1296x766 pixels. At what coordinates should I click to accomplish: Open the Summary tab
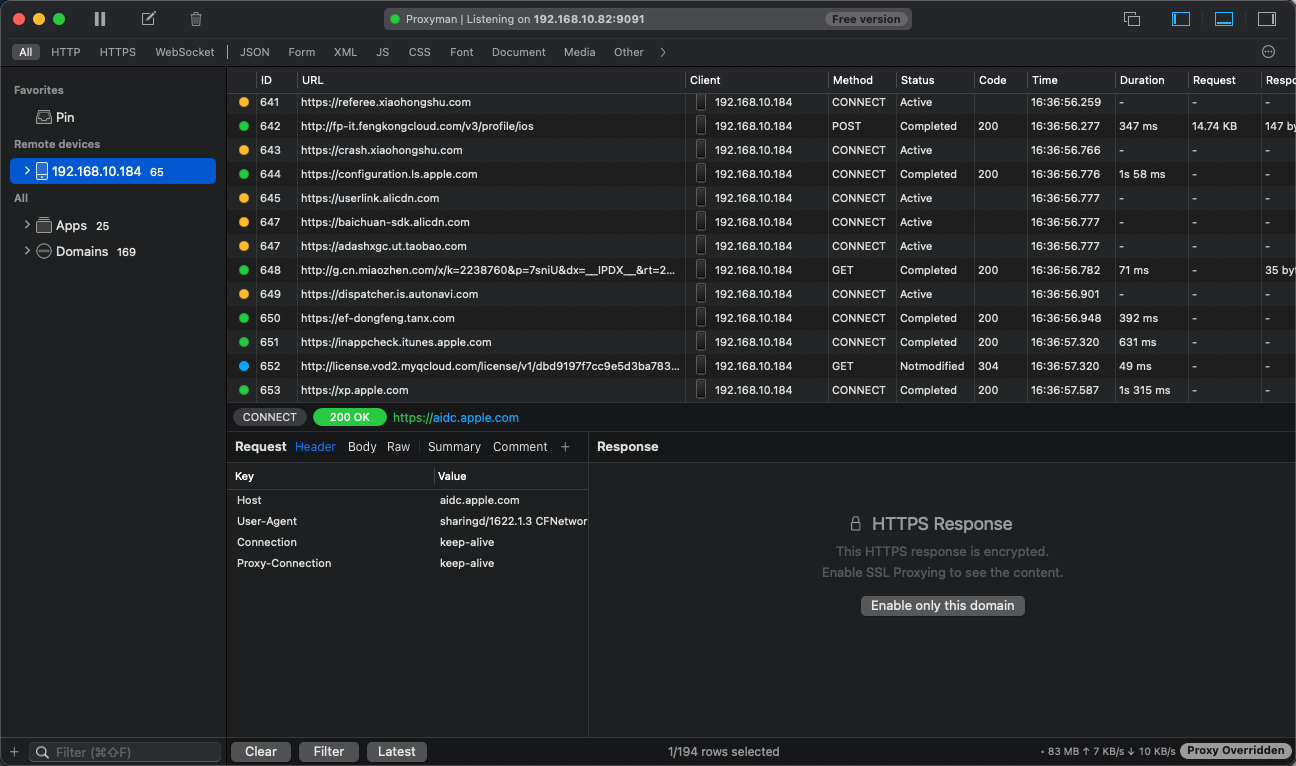pos(454,447)
